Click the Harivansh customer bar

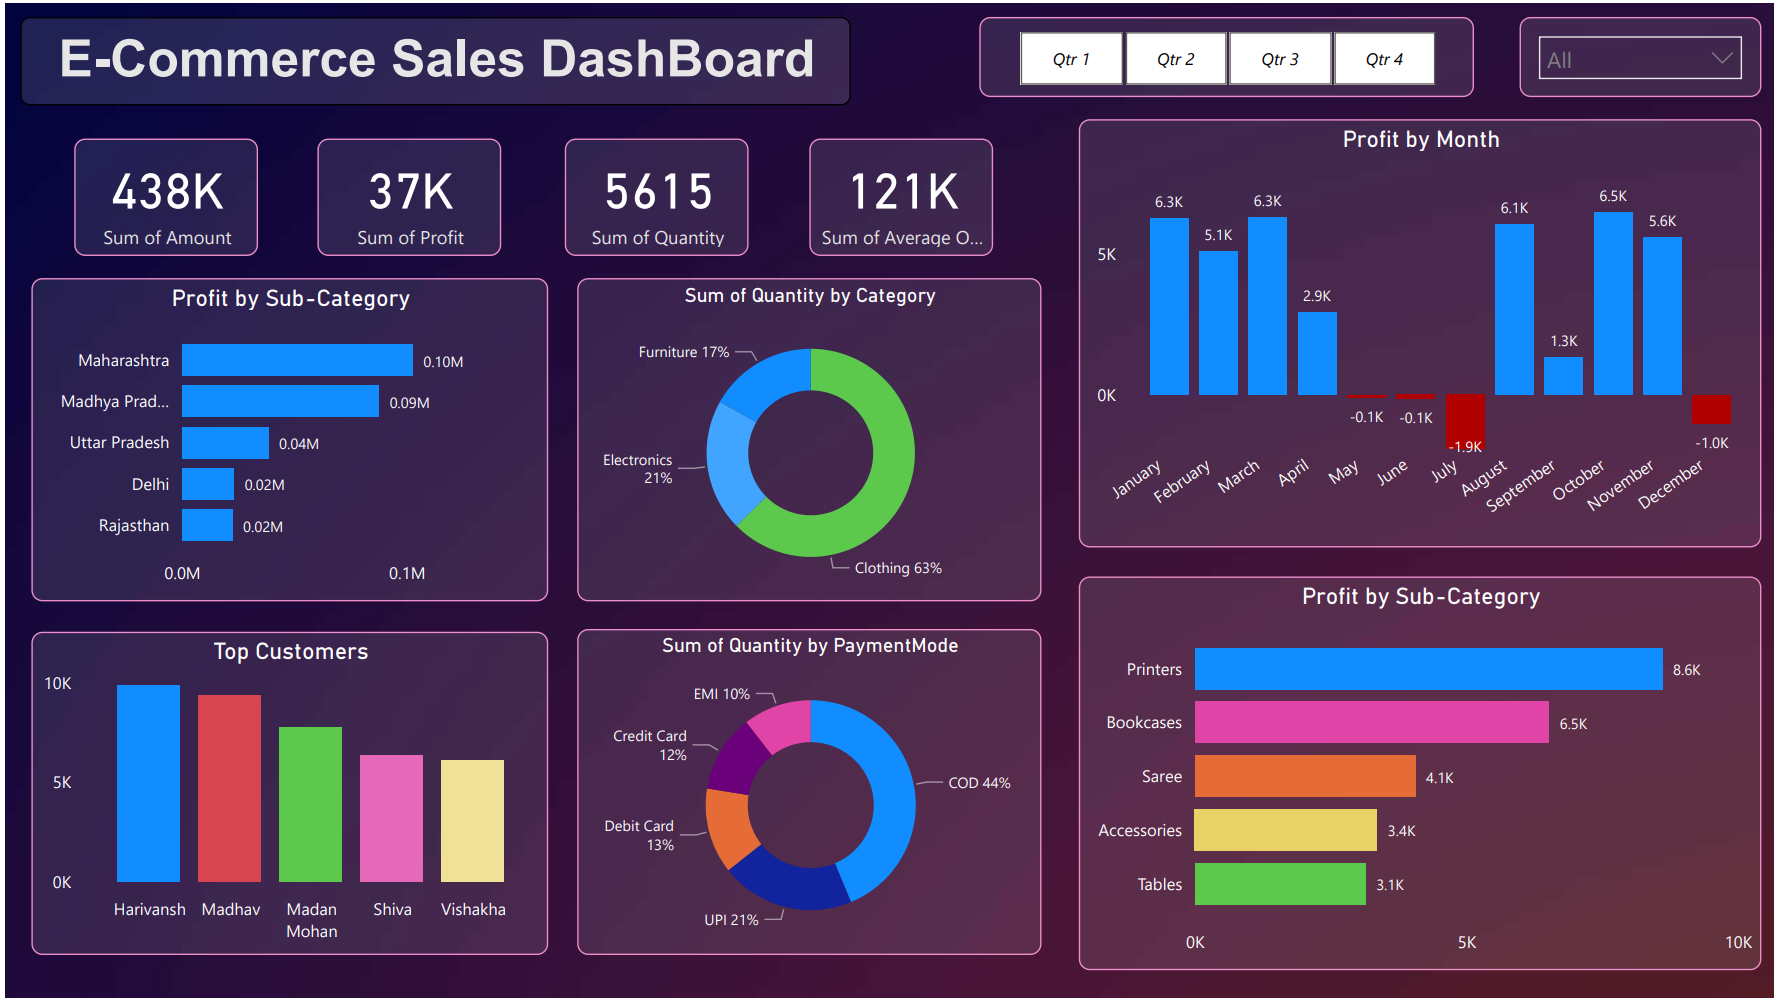(x=148, y=783)
